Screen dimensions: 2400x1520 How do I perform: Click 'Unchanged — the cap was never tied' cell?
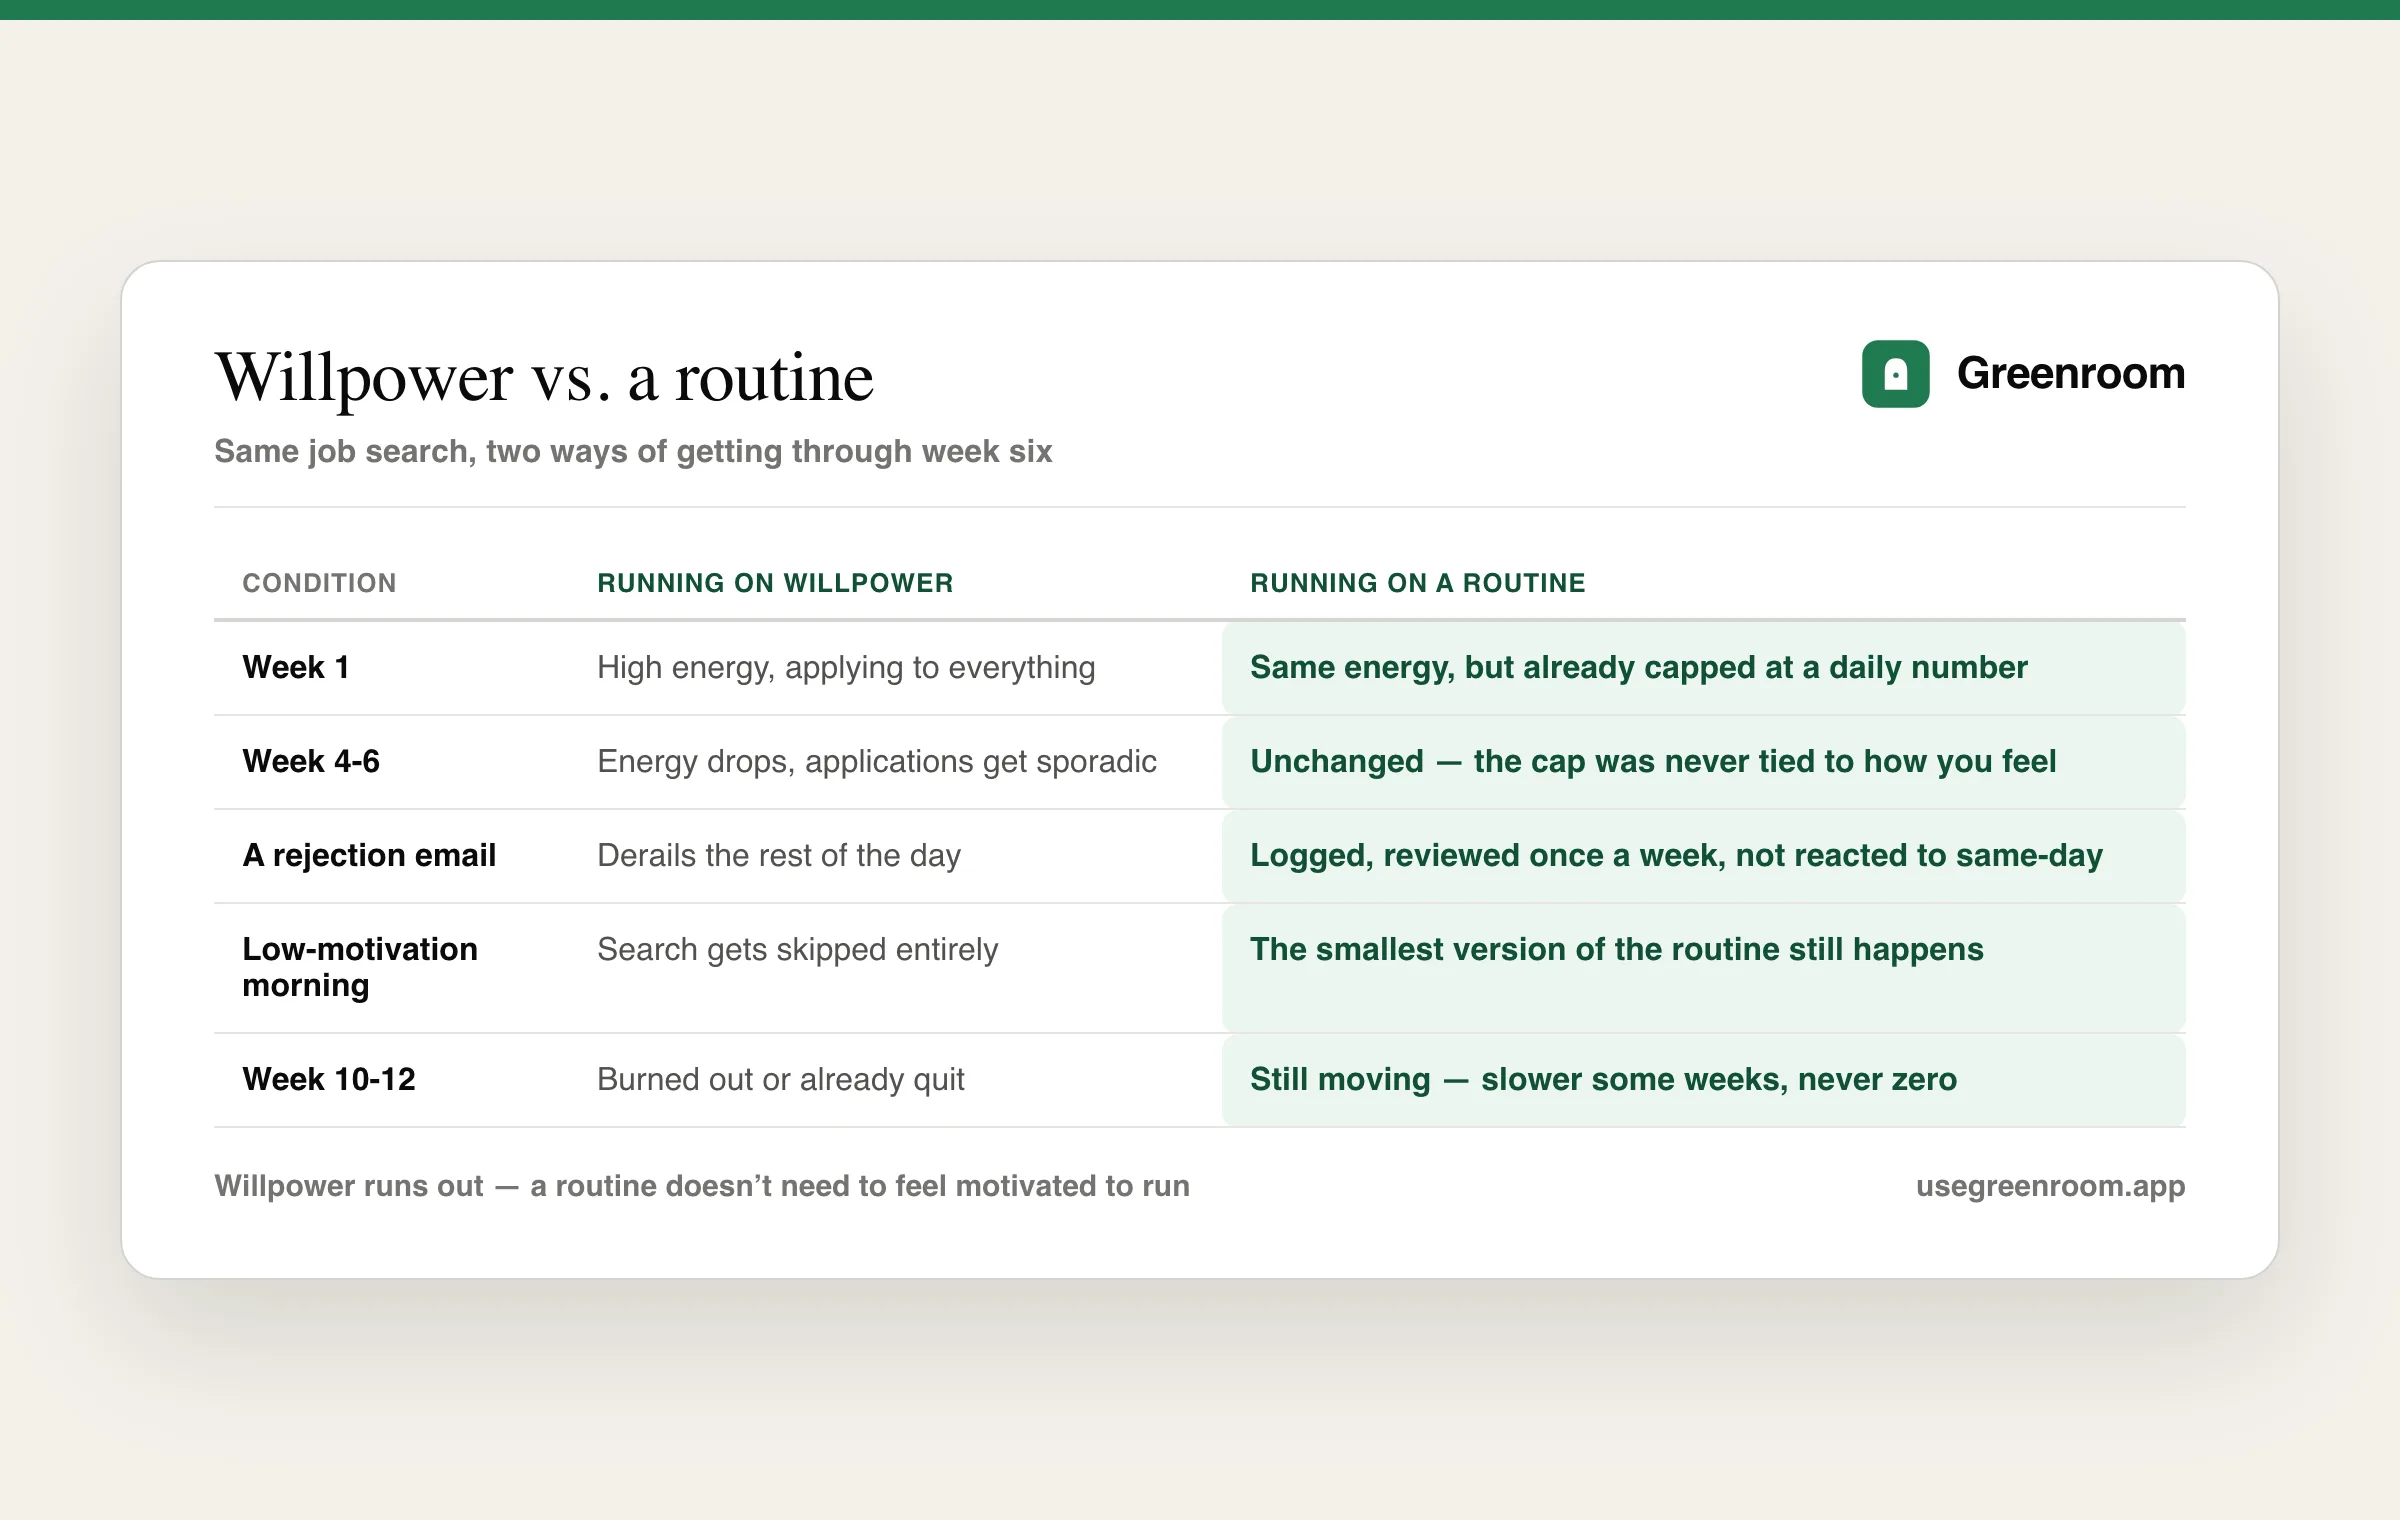click(1703, 762)
